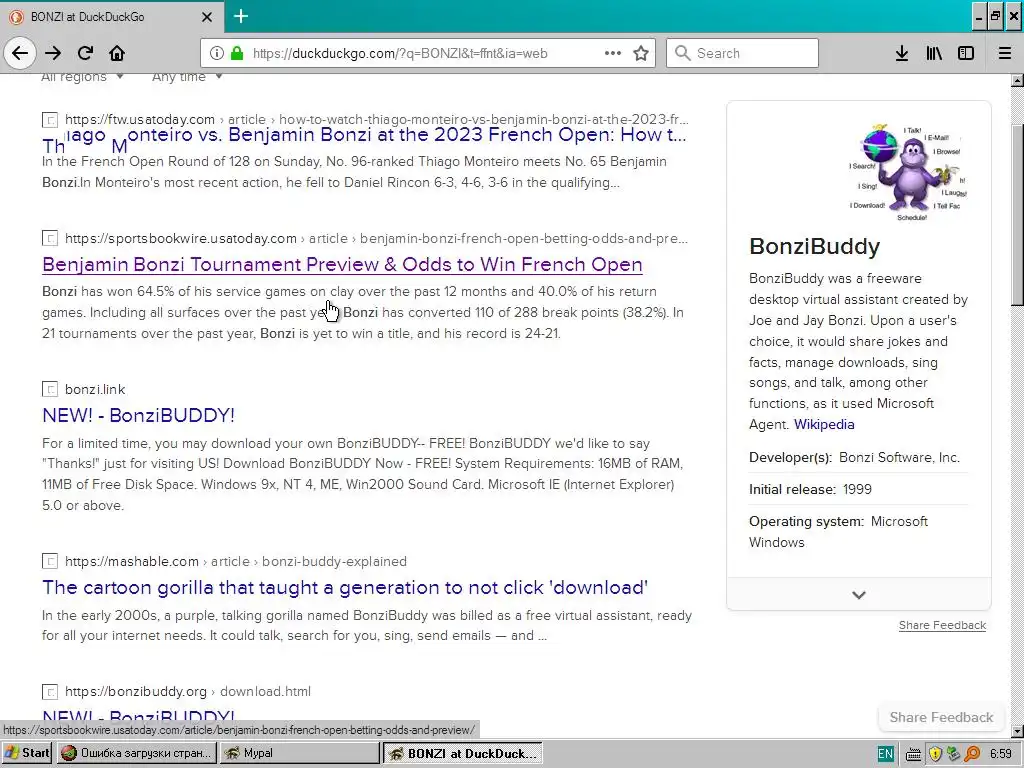Open the NEW! - BonziBUDDY! bonzi.link result
The height and width of the screenshot is (768, 1024).
click(138, 415)
